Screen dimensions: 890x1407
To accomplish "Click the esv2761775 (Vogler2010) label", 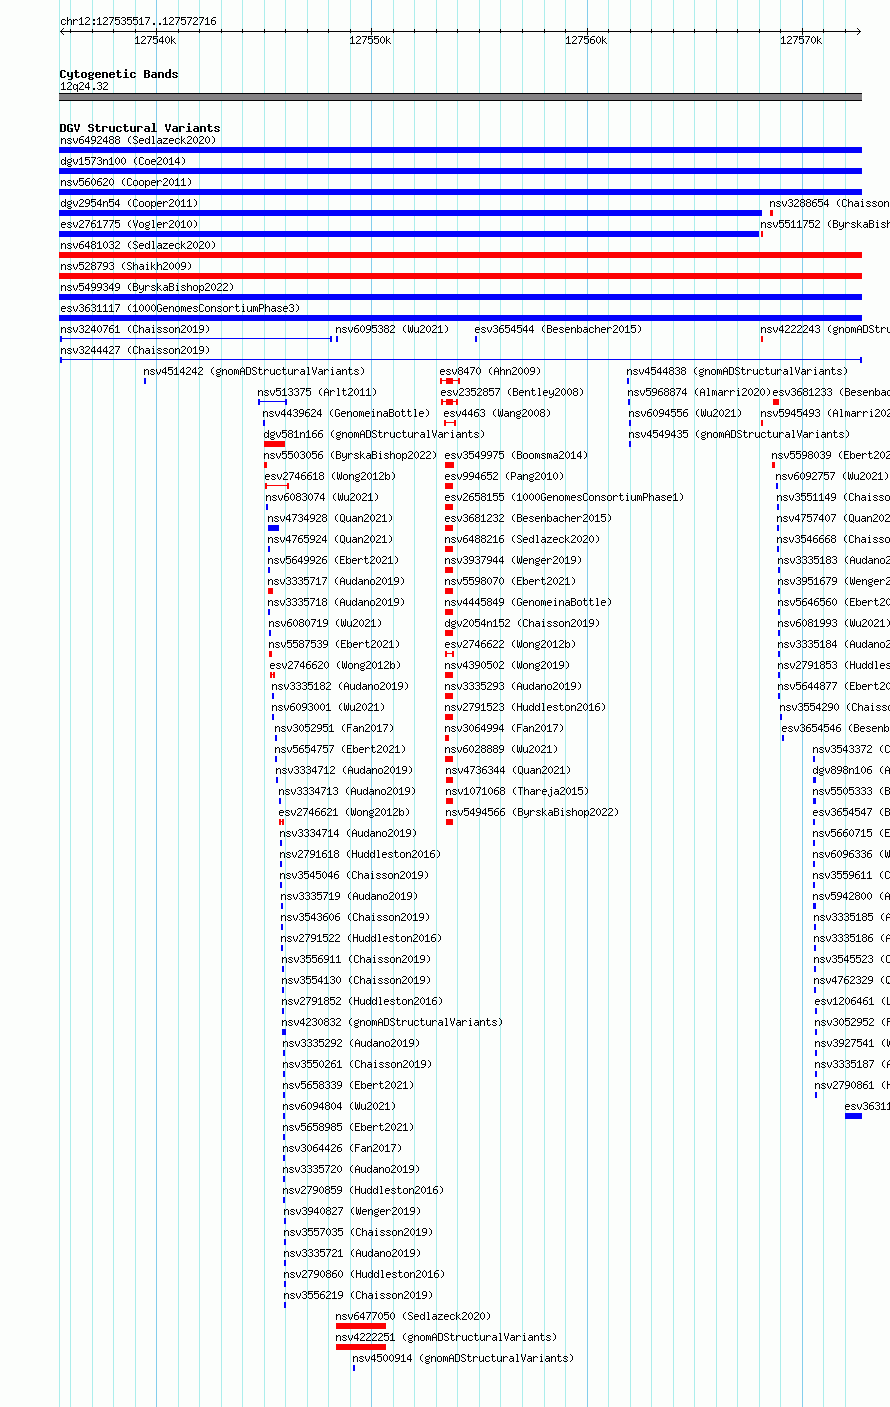I will [128, 225].
